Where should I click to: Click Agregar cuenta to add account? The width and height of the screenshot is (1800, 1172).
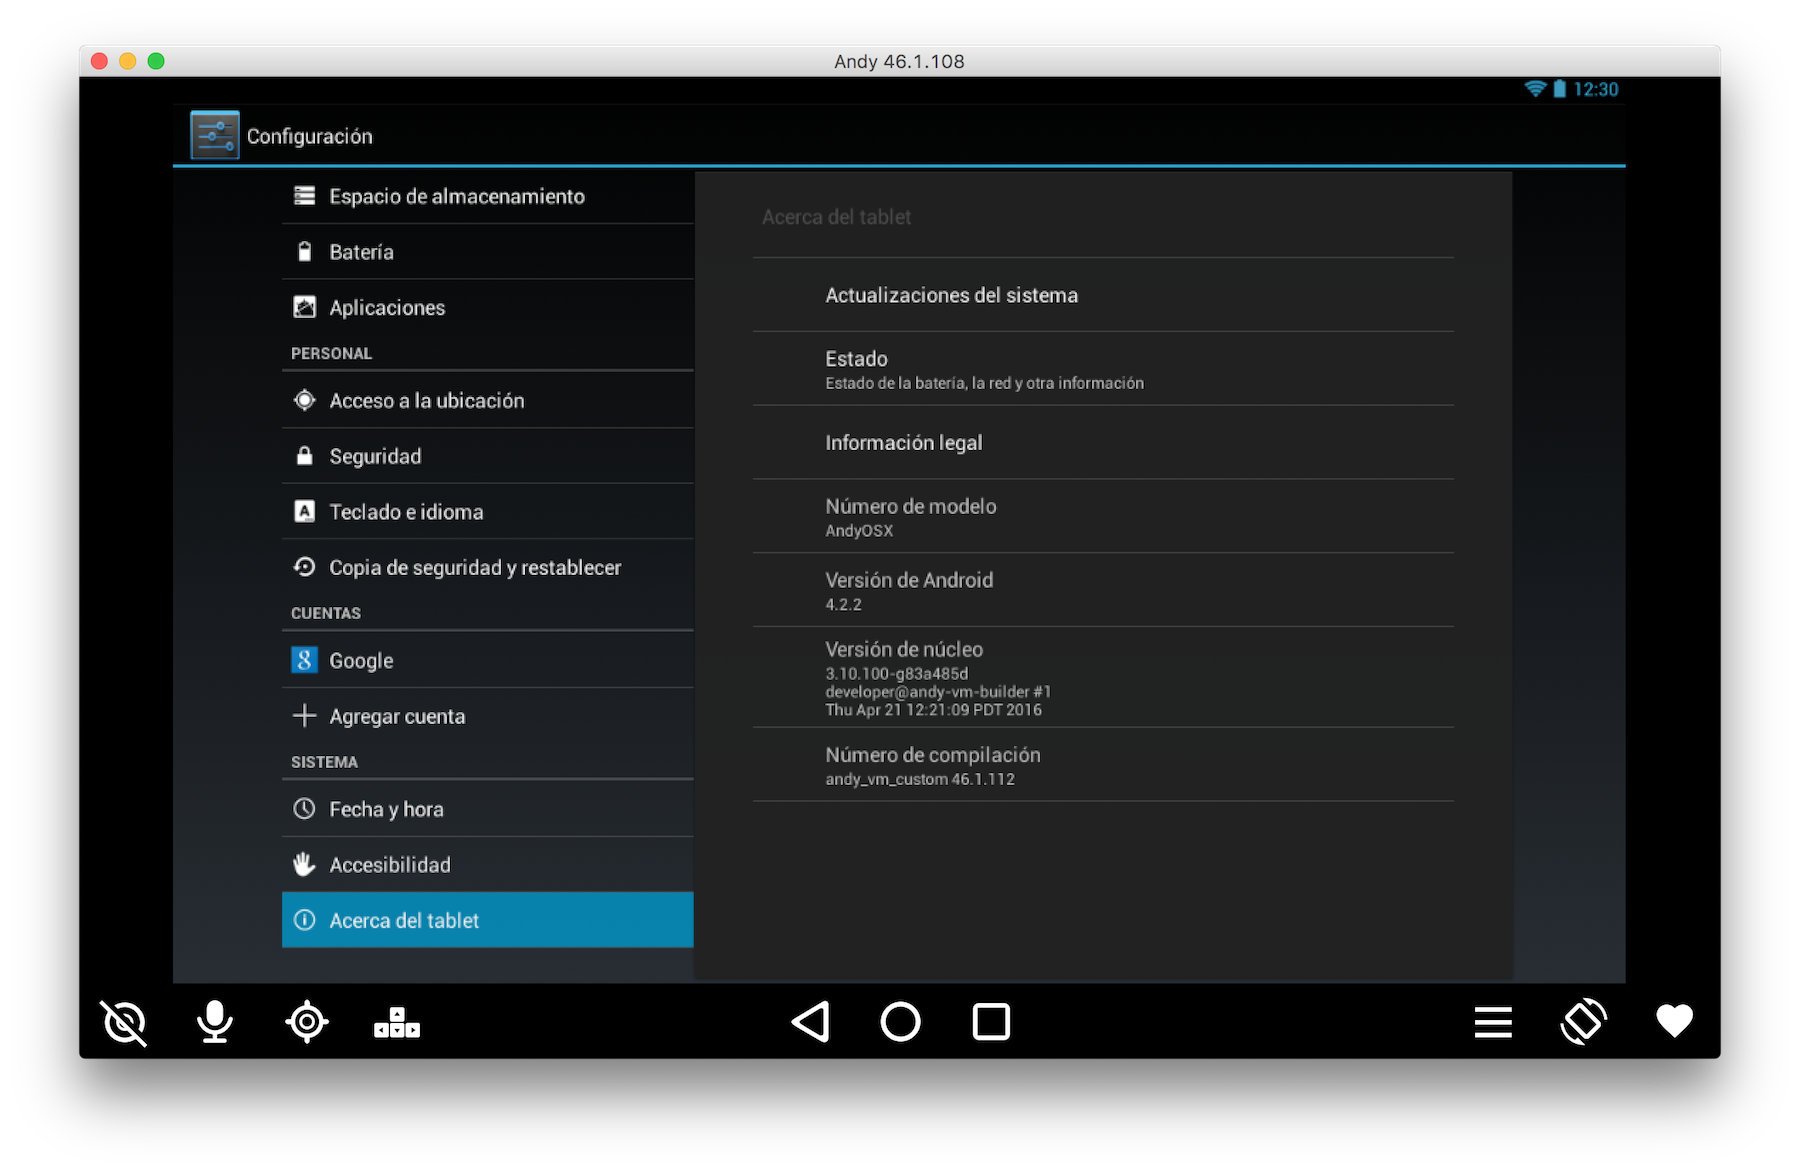(x=488, y=716)
